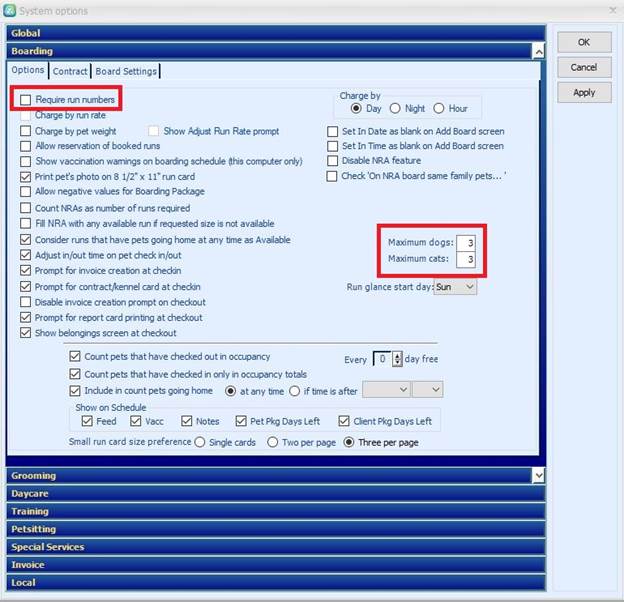The height and width of the screenshot is (602, 624).
Task: Open the Run glance start day dropdown
Action: pos(455,287)
